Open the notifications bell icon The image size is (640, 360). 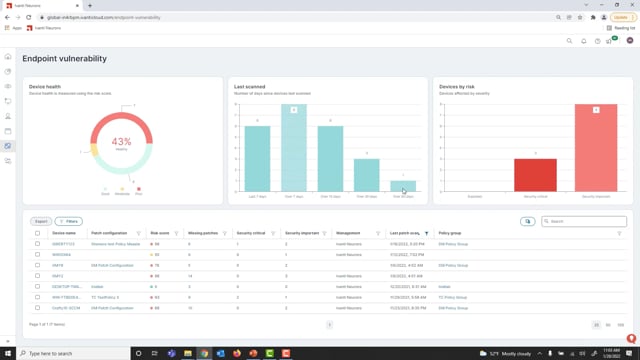click(x=584, y=41)
